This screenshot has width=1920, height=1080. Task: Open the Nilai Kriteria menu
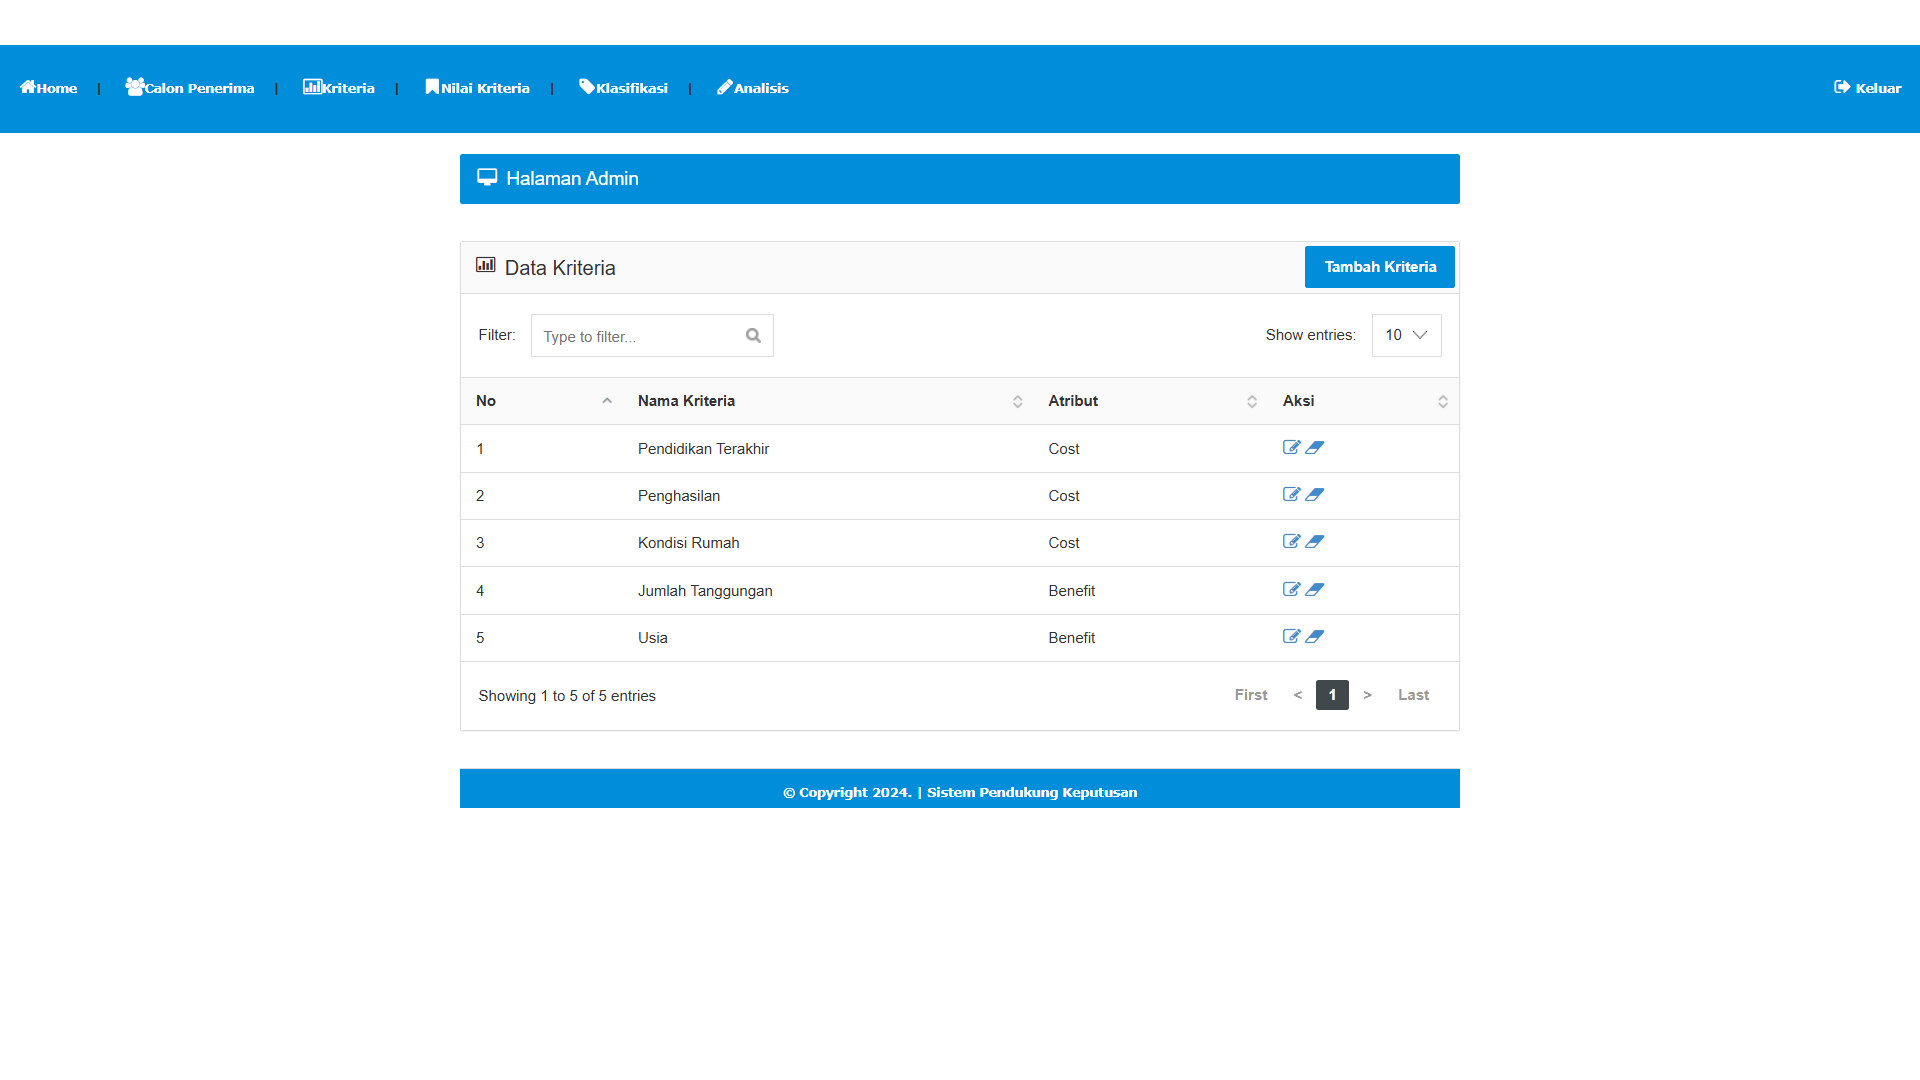(477, 88)
